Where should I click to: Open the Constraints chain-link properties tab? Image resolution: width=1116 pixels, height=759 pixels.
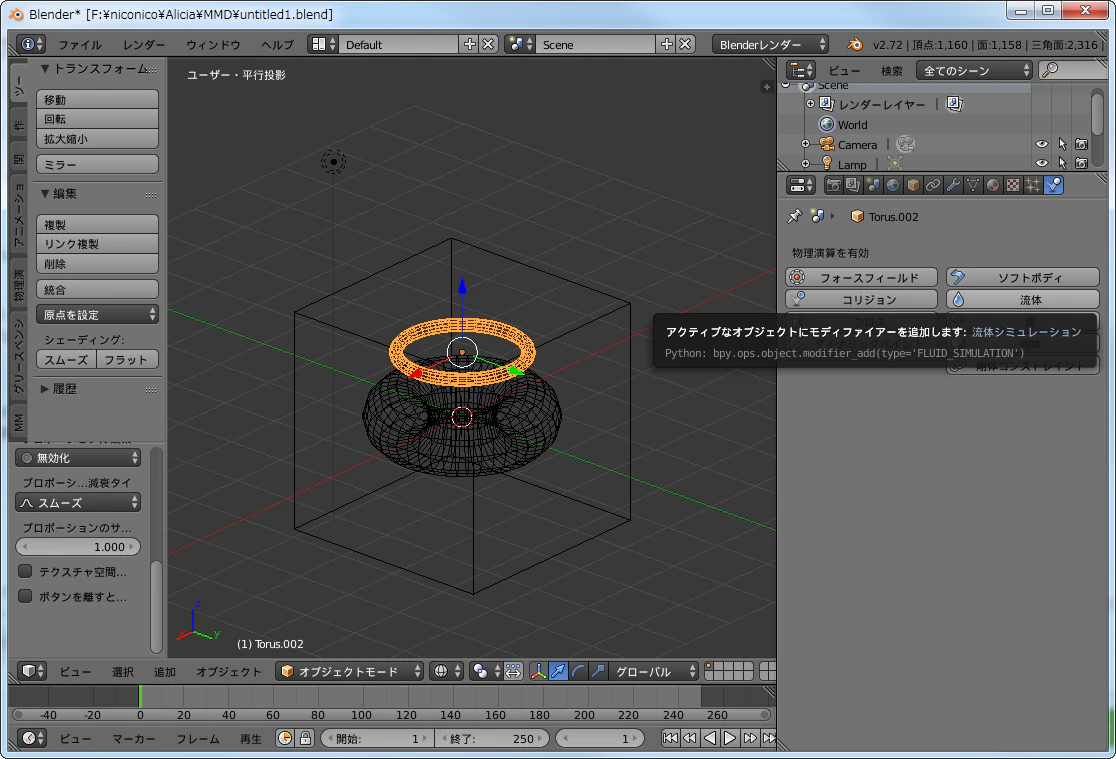[x=933, y=186]
